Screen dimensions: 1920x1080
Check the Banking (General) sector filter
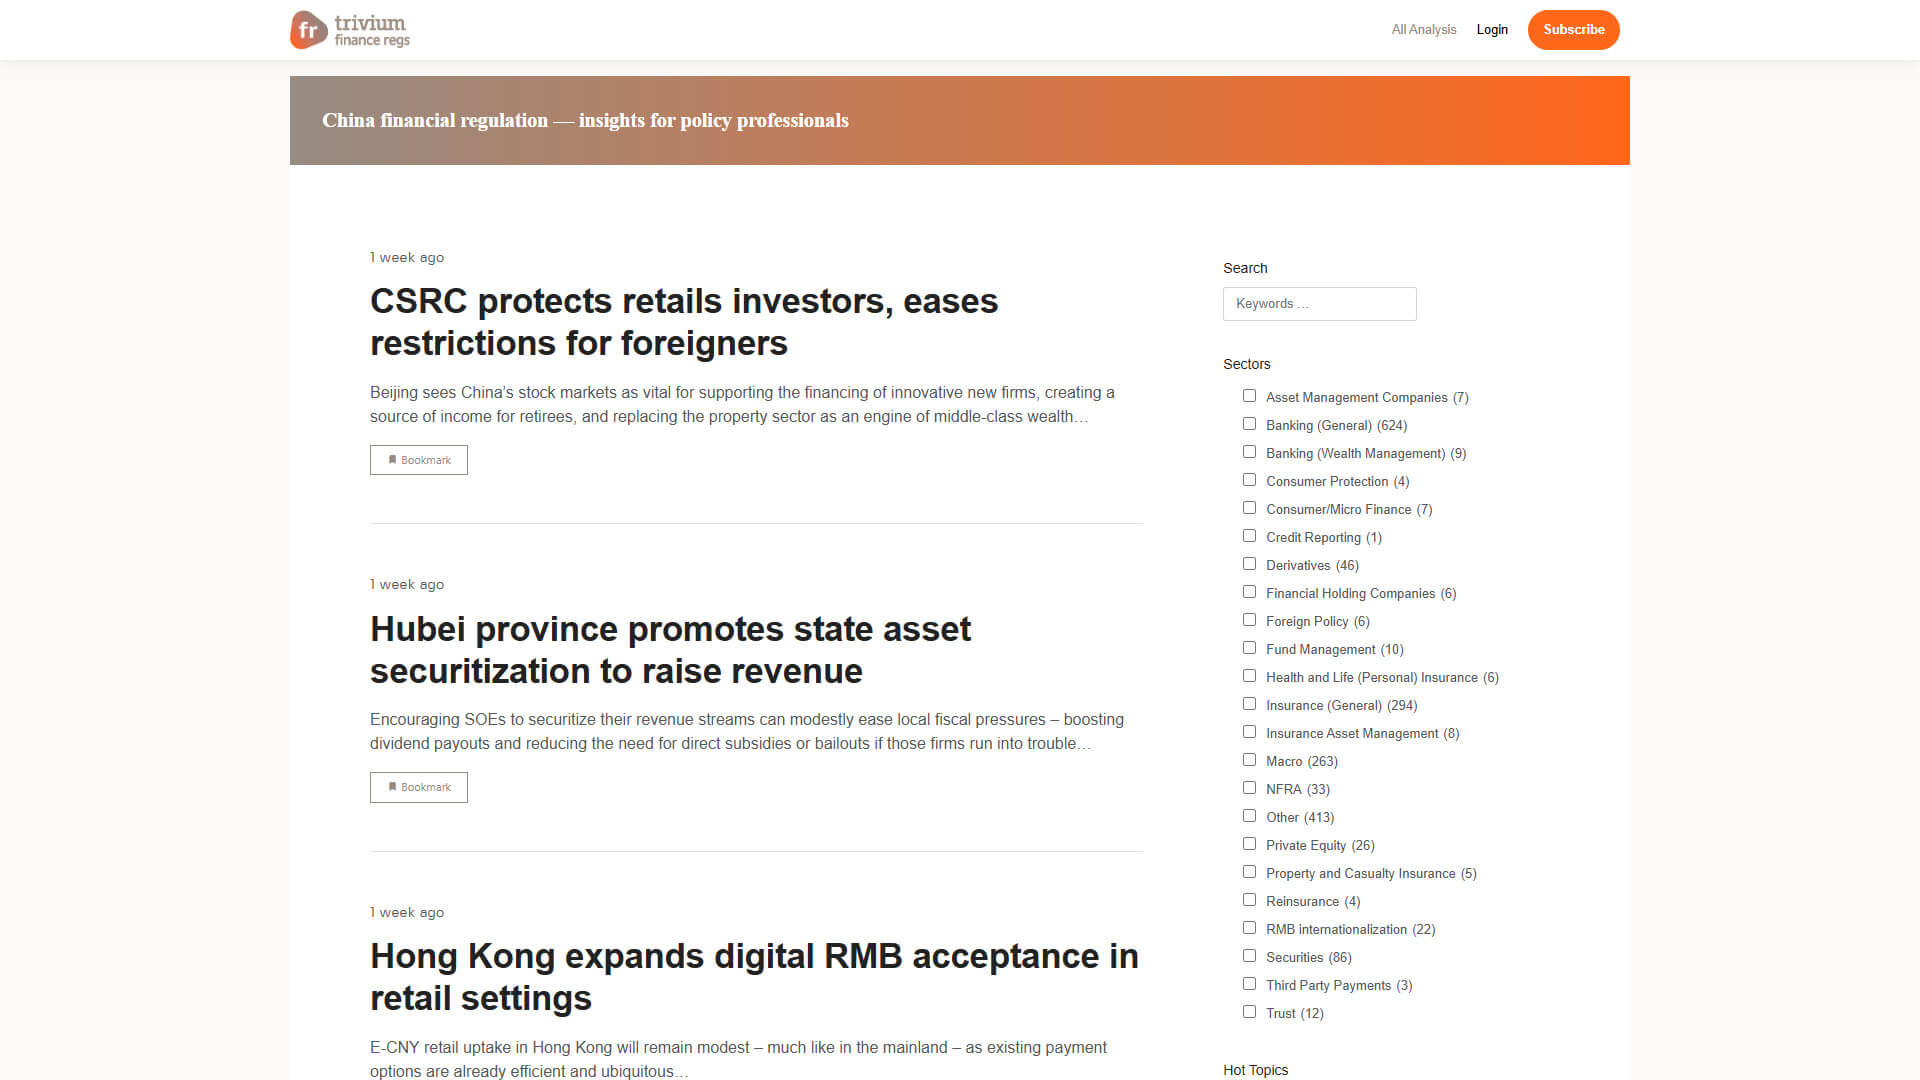tap(1249, 423)
